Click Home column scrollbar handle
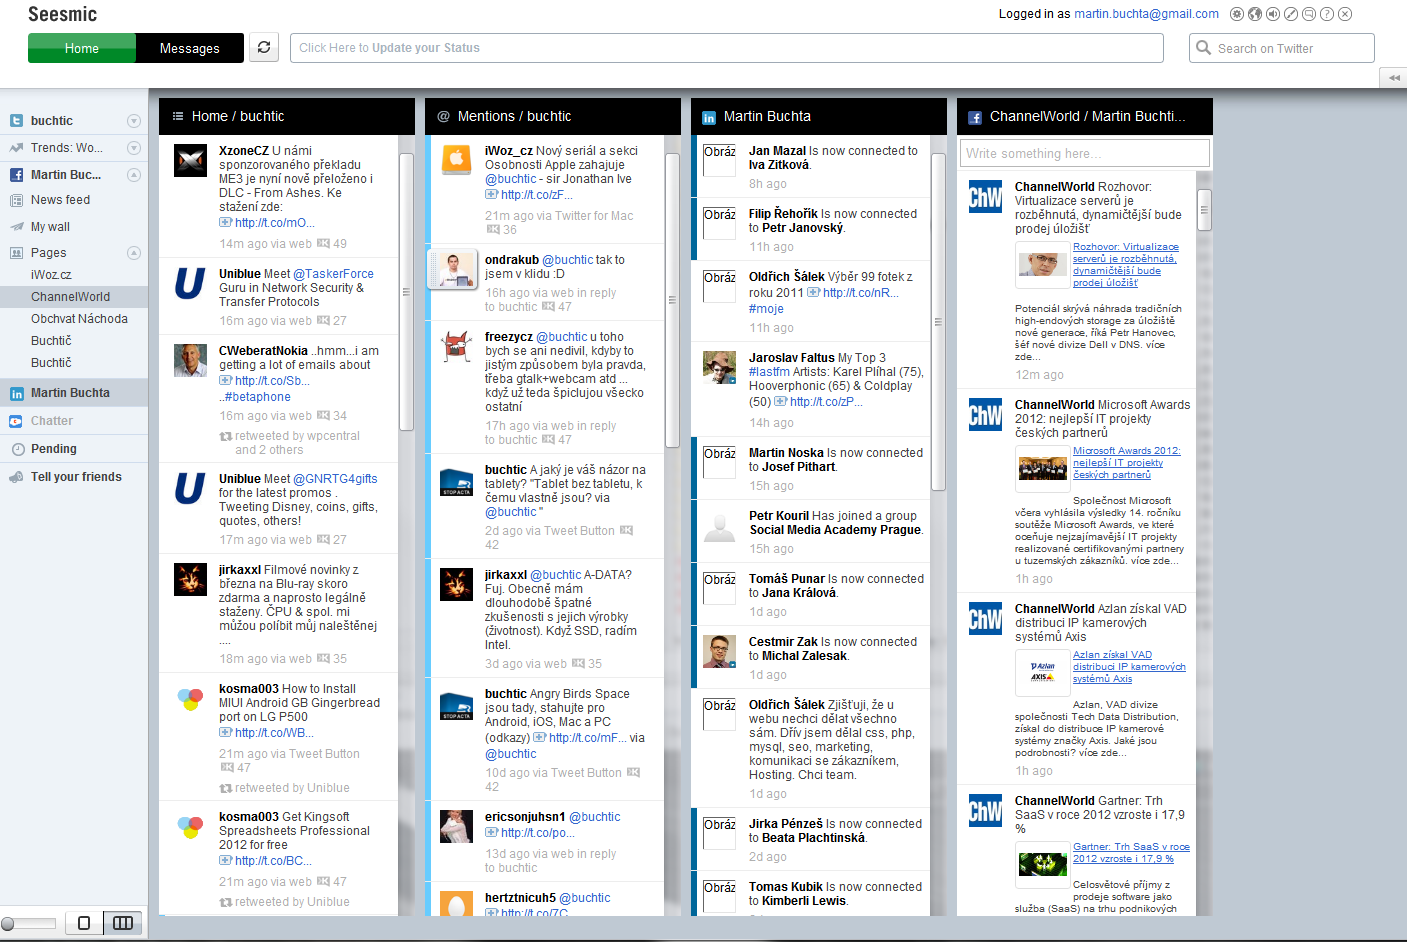Screen dimensions: 1407x942 (x=406, y=292)
